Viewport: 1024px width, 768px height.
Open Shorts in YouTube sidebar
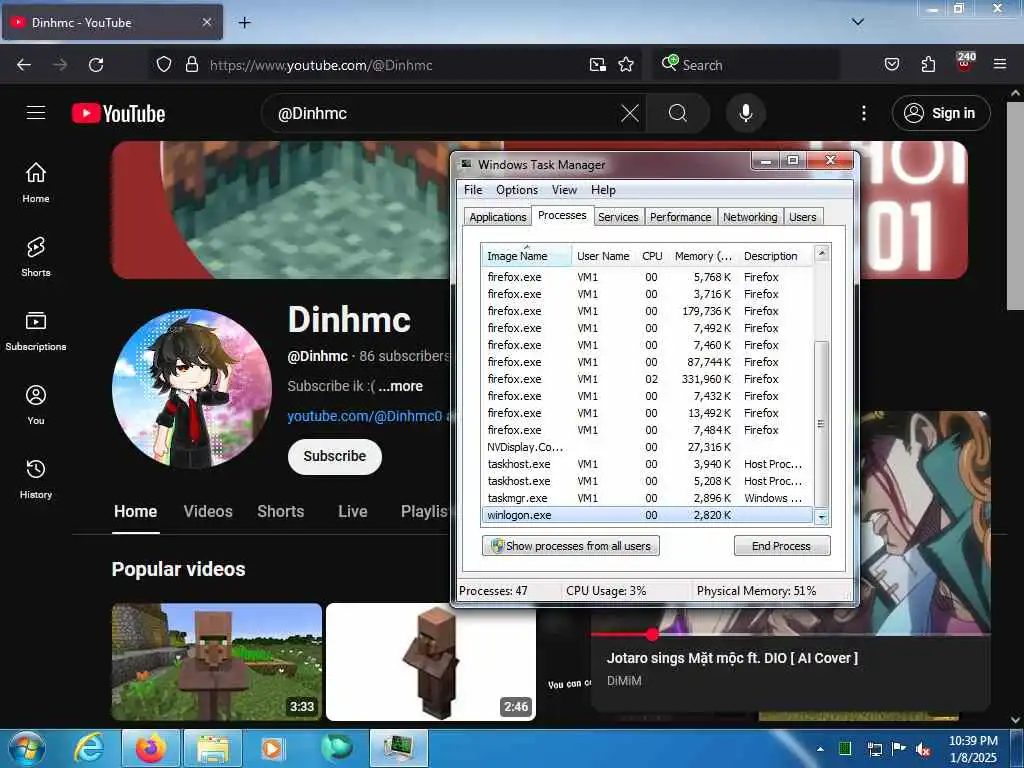(36, 257)
